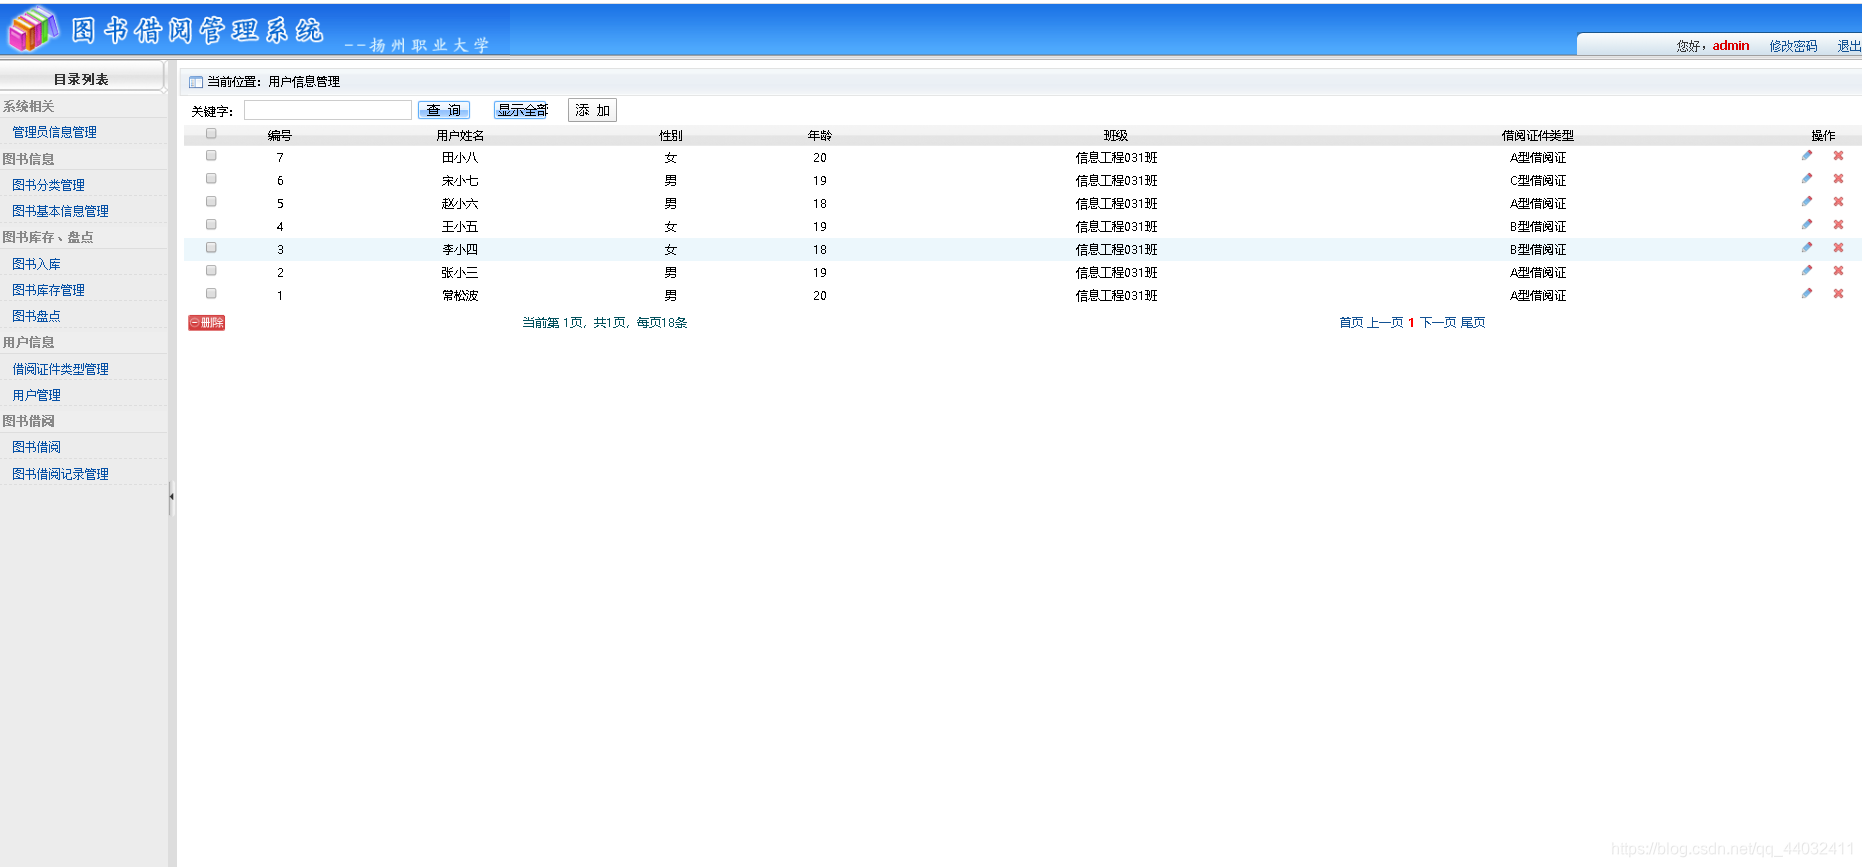This screenshot has width=1862, height=867.
Task: Click the 修改密码 link
Action: pos(1793,46)
